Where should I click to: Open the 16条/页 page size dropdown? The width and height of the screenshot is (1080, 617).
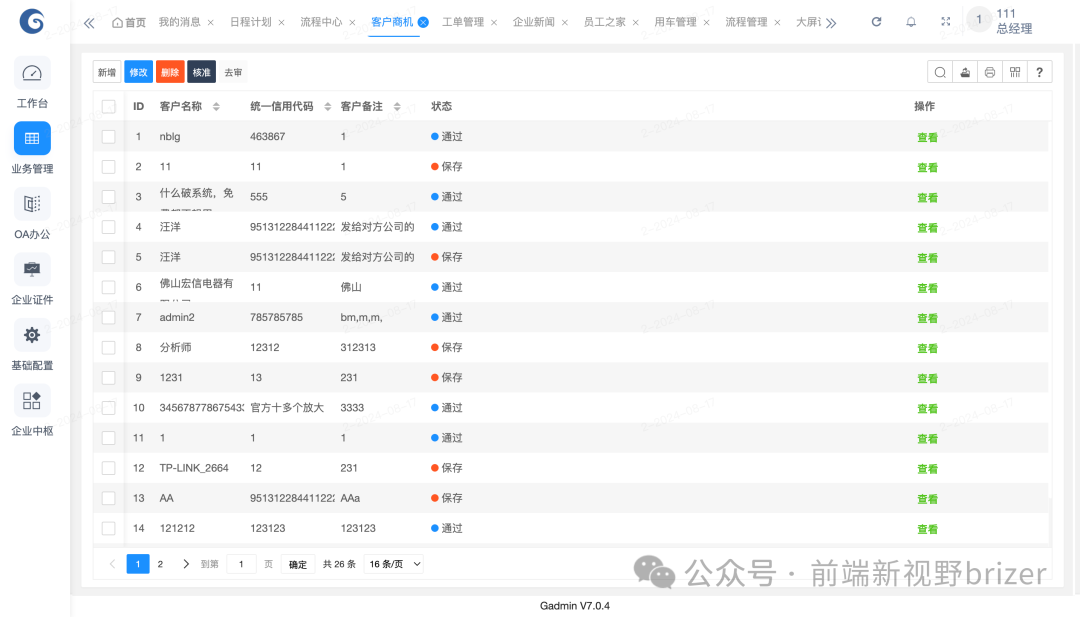coord(393,563)
